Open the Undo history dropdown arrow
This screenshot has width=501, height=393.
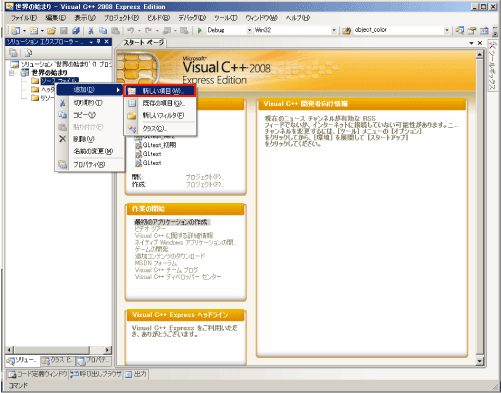(x=139, y=31)
